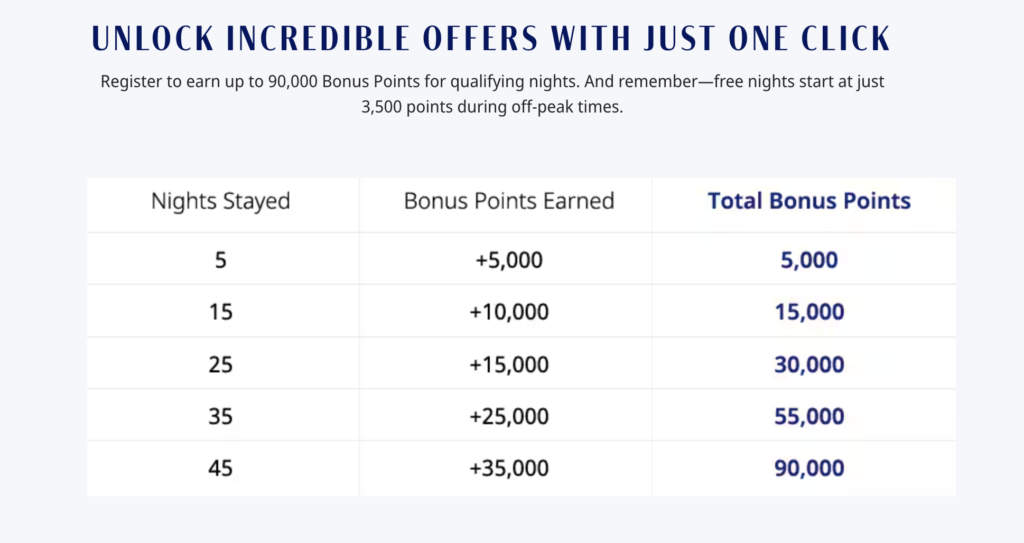Viewport: 1024px width, 543px height.
Task: Click the +35,000 bonus points cell
Action: point(509,468)
